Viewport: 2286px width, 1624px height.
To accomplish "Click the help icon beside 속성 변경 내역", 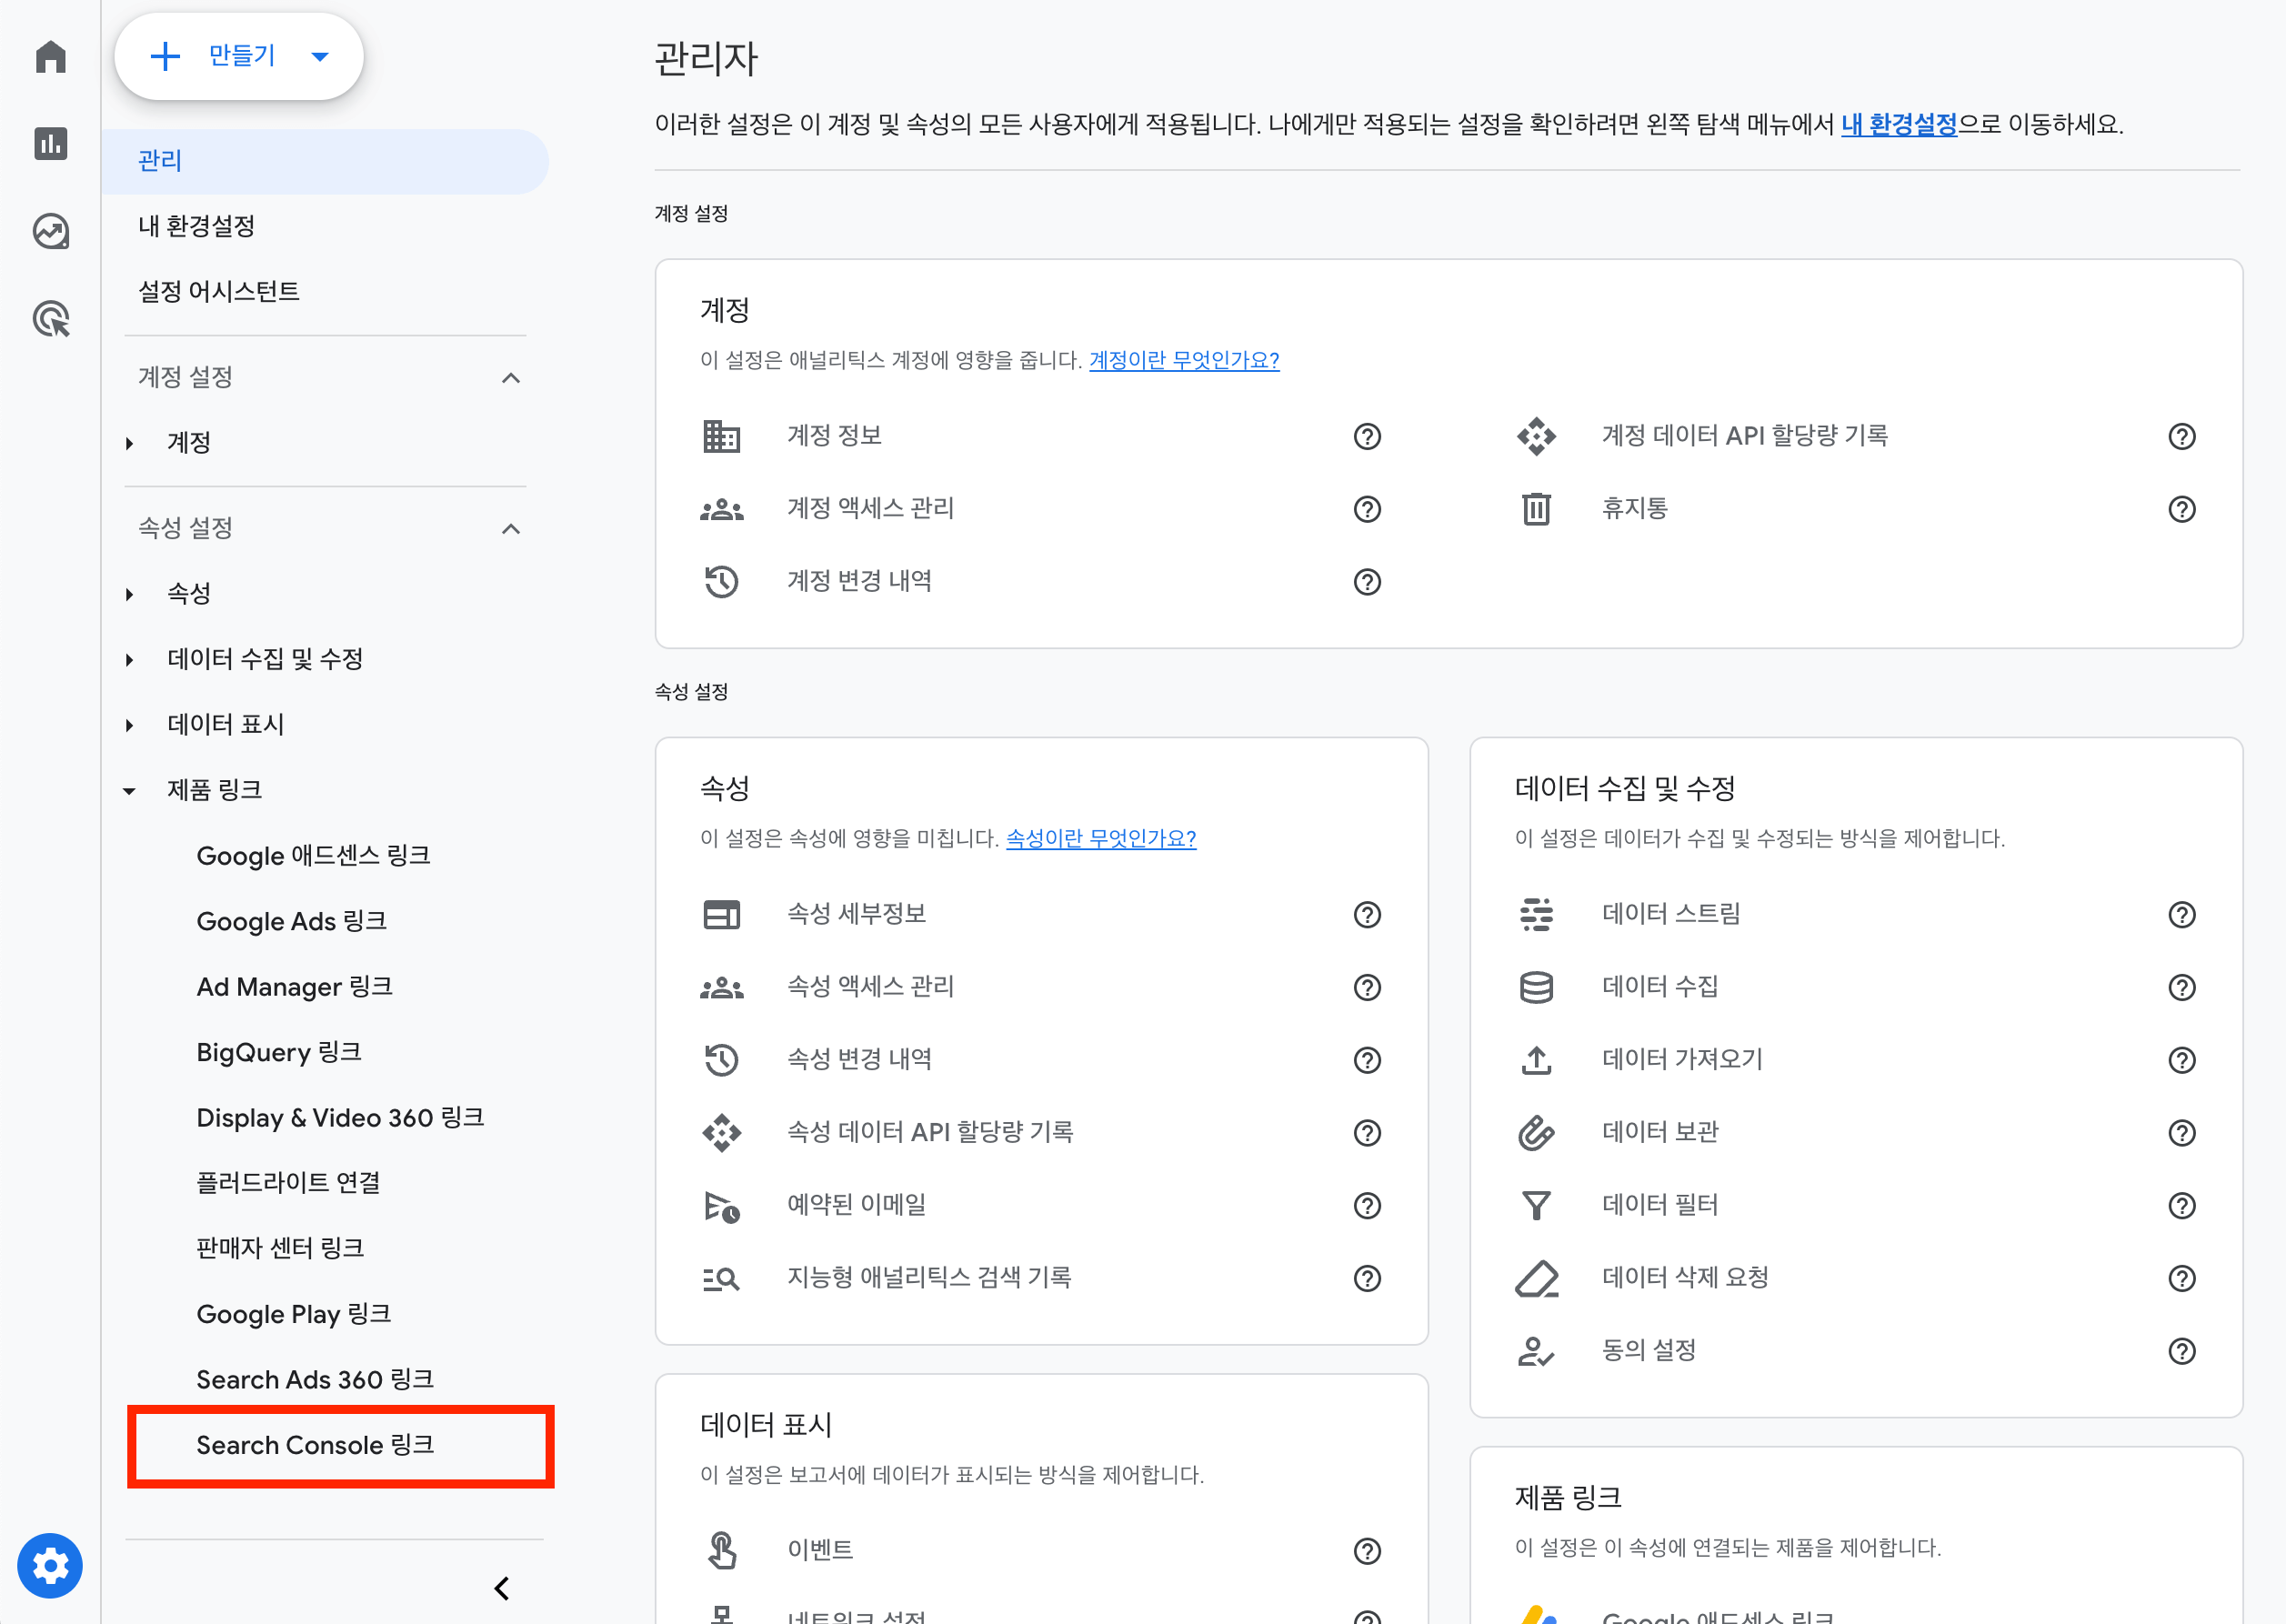I will click(x=1367, y=1060).
